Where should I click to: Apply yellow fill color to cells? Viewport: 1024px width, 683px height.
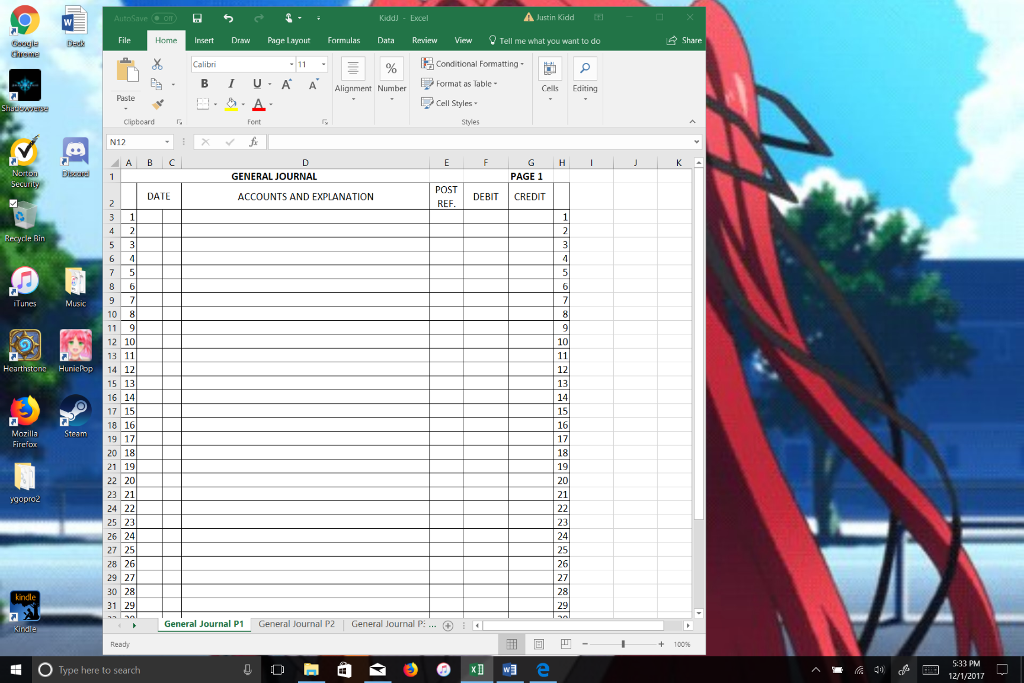point(231,103)
